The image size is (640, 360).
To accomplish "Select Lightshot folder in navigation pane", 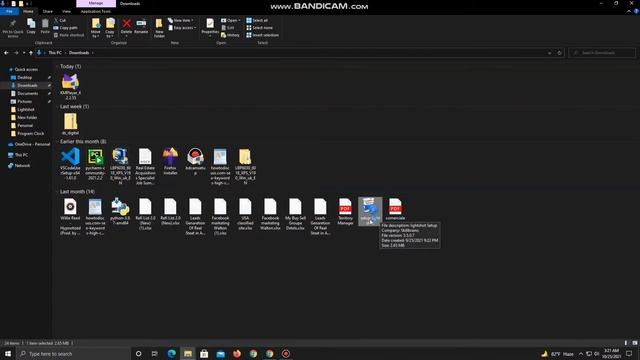I will click(26, 109).
